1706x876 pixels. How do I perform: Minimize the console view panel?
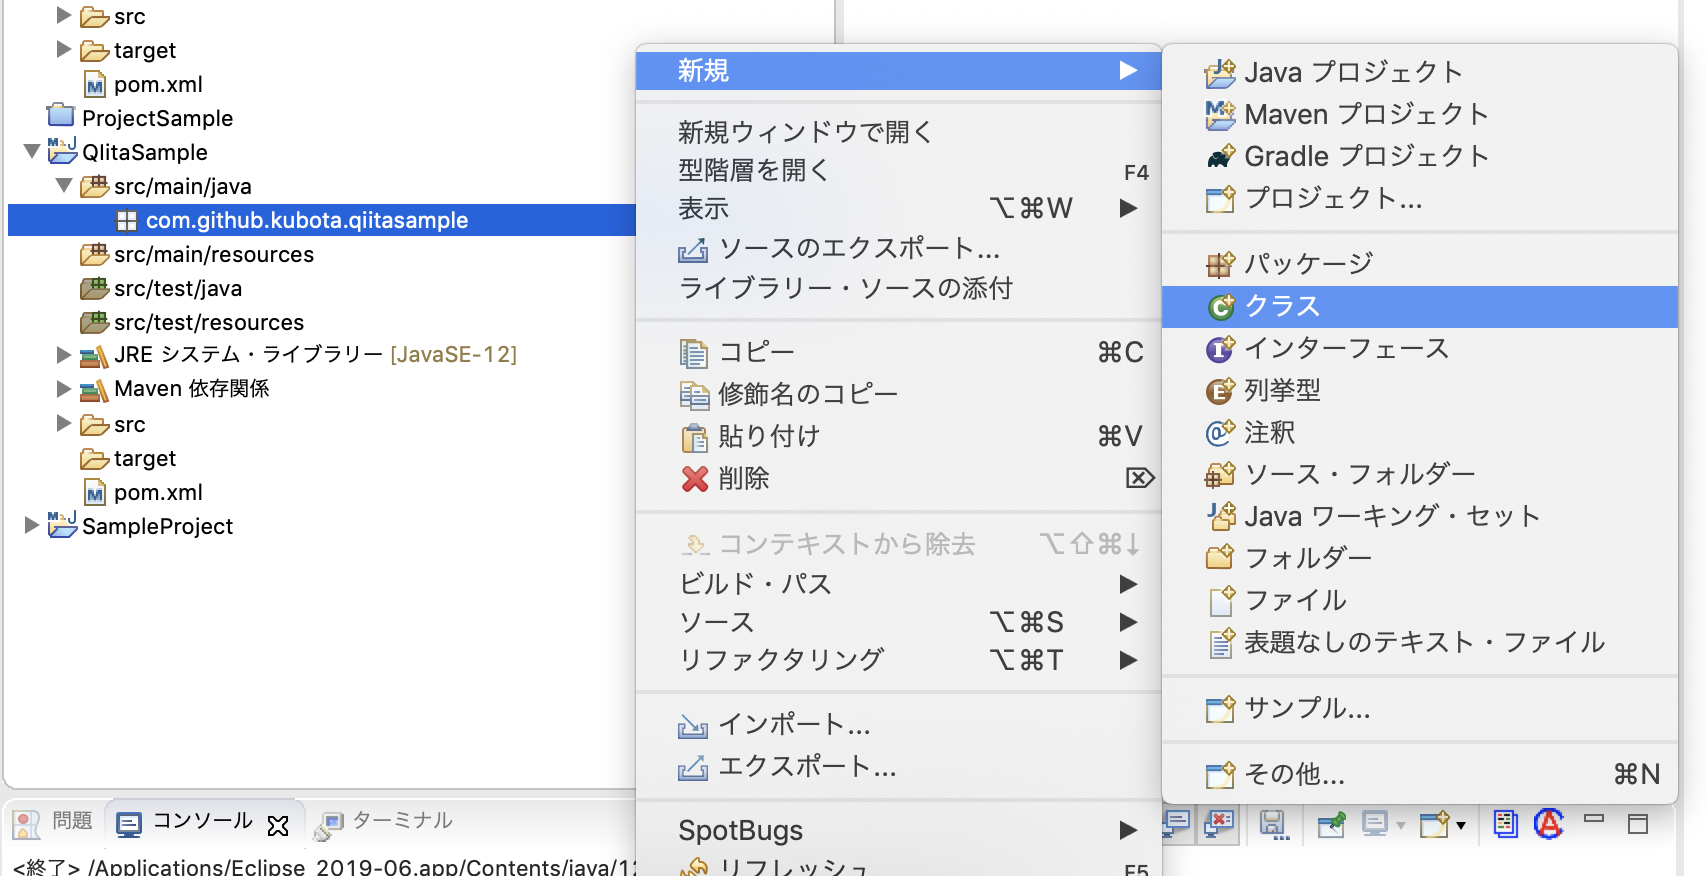(1594, 820)
